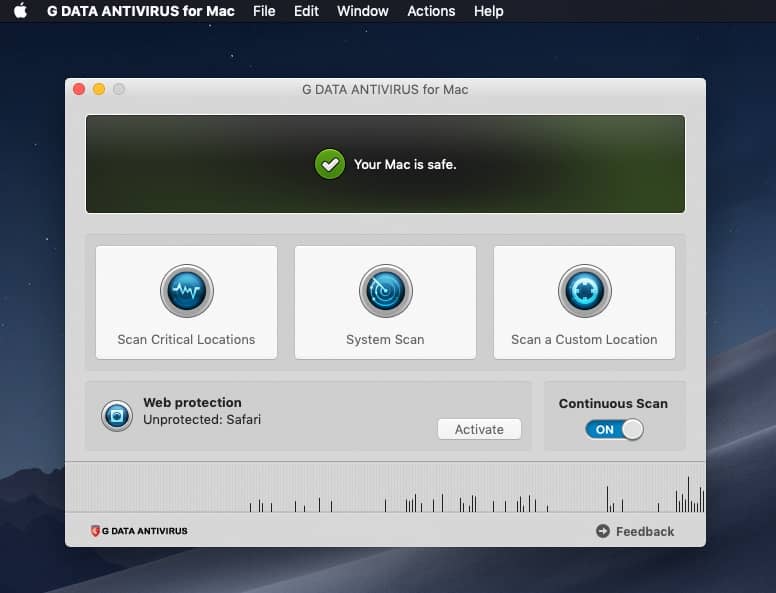
Task: Click the window title G DATA ANTIVIRUS for Mac
Action: (385, 90)
